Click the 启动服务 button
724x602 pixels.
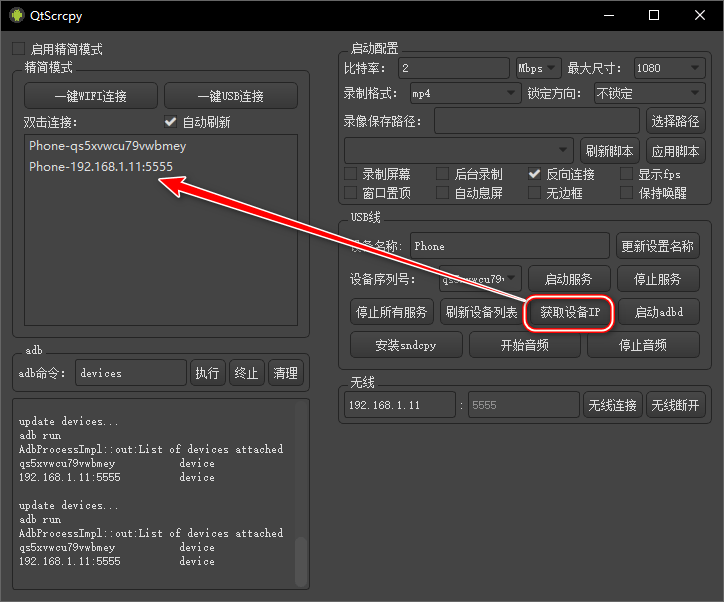point(568,279)
